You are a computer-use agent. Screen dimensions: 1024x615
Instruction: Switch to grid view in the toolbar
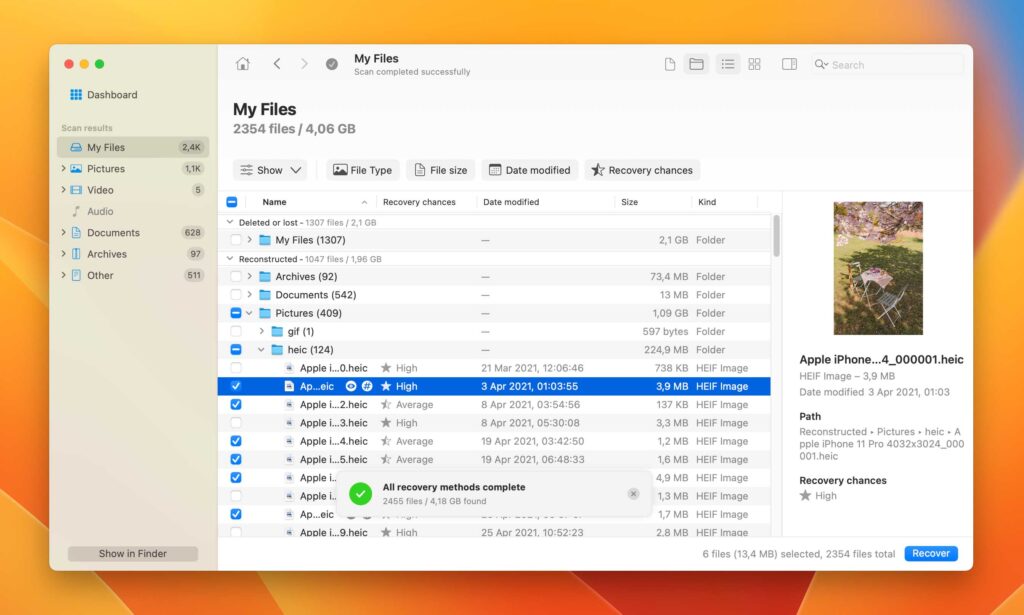click(754, 63)
